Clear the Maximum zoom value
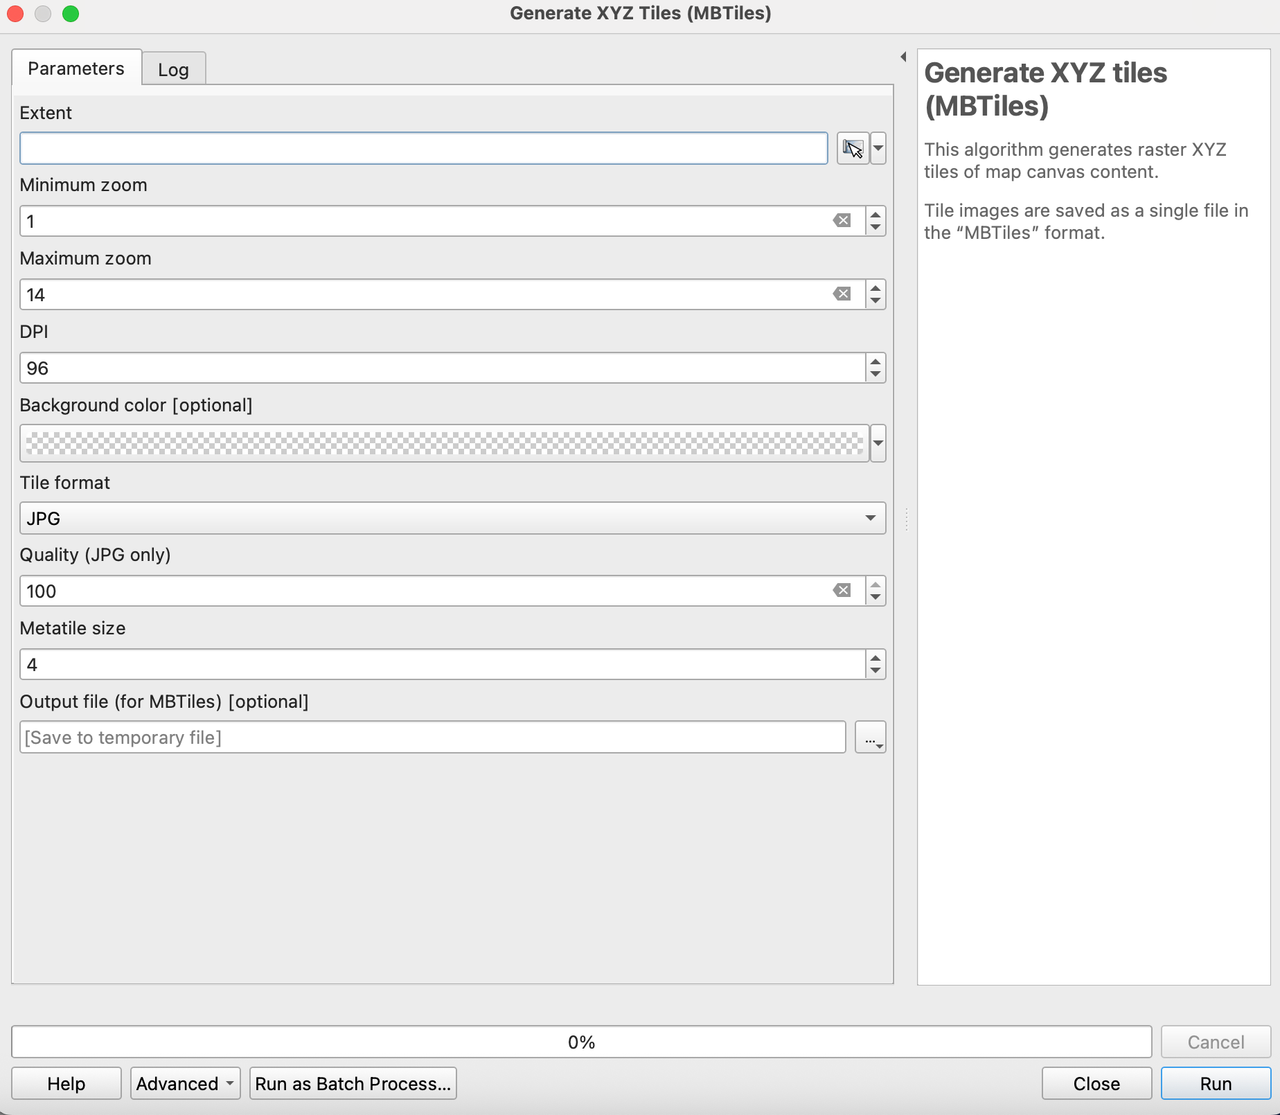Screen dimensions: 1280x1115 click(842, 294)
